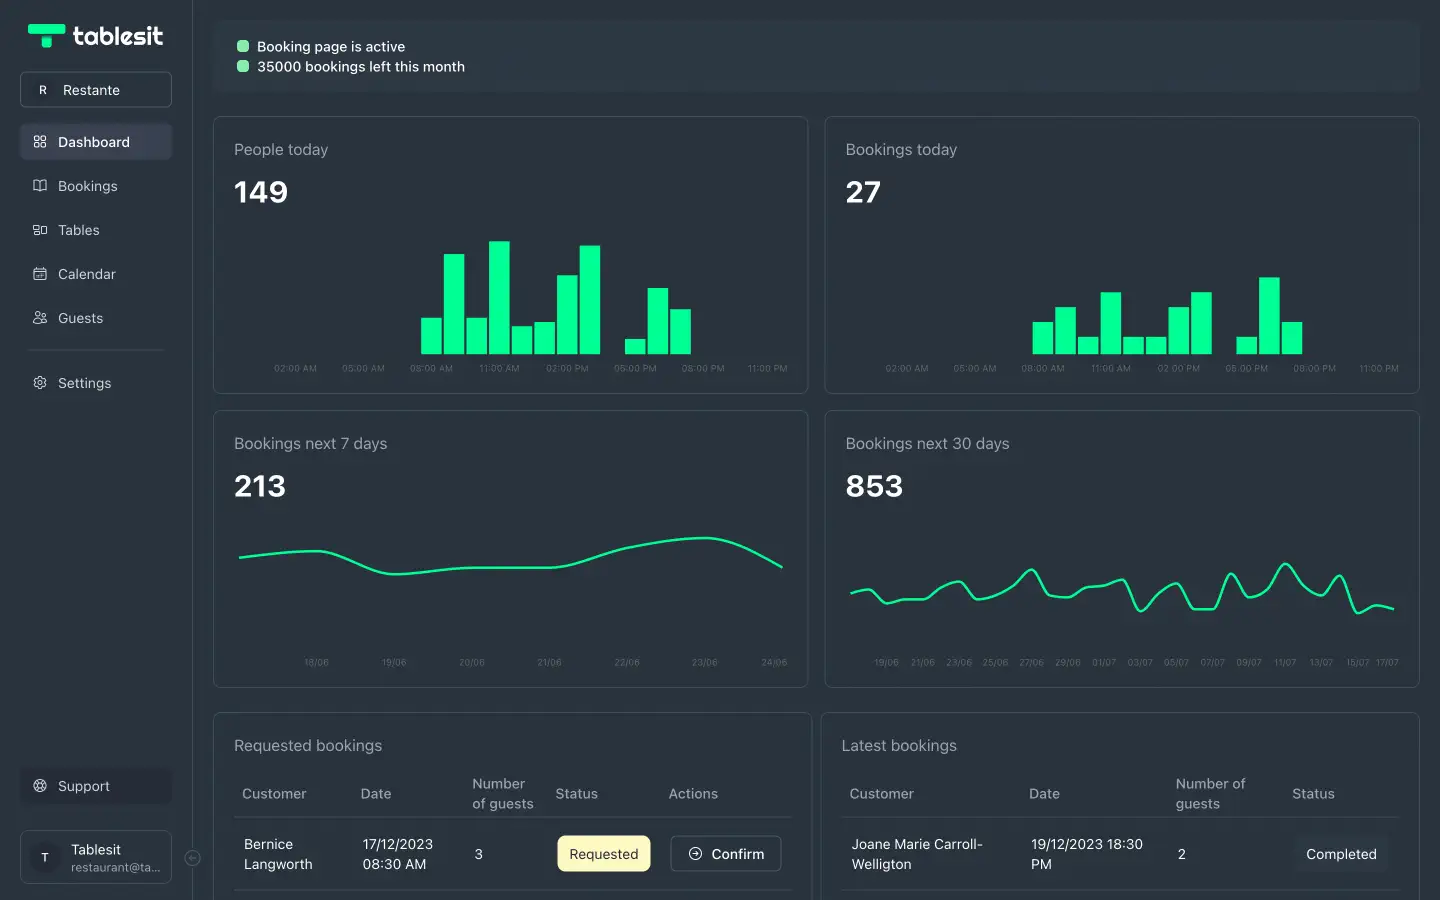The image size is (1440, 900).
Task: Click the Support lifebuoy icon
Action: 40,786
